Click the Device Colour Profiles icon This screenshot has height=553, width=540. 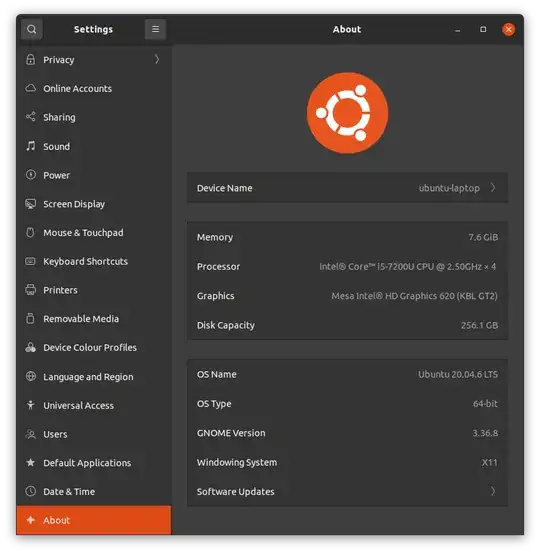(x=31, y=347)
